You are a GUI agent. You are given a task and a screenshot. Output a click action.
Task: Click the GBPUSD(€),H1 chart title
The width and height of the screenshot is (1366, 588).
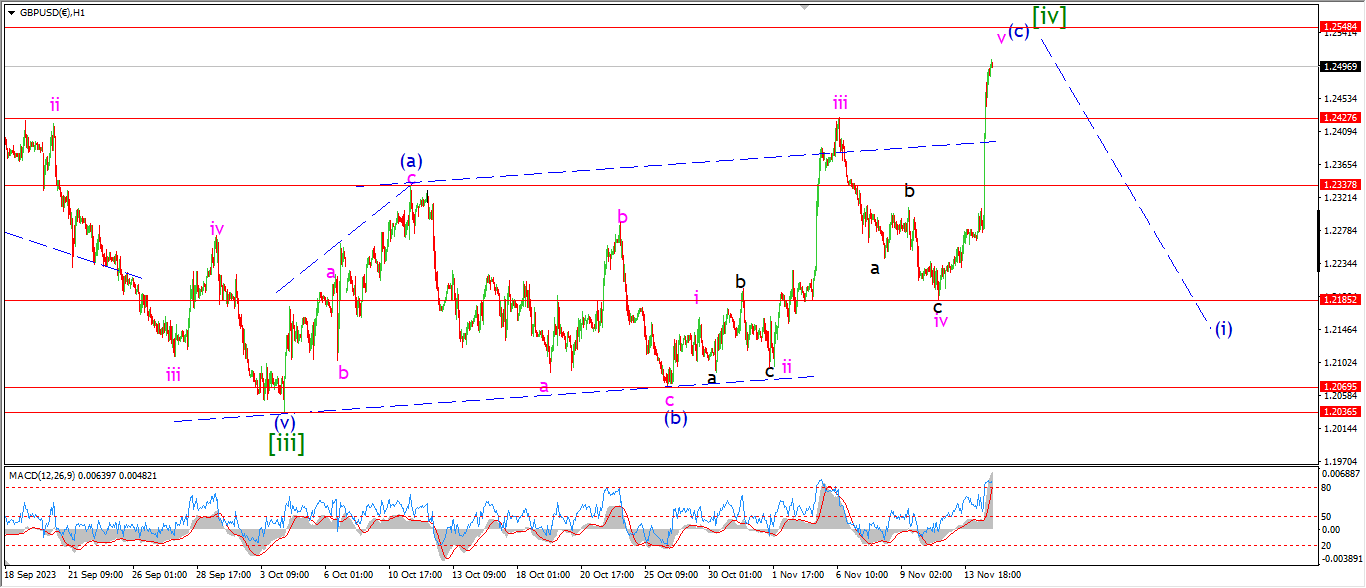click(x=52, y=13)
